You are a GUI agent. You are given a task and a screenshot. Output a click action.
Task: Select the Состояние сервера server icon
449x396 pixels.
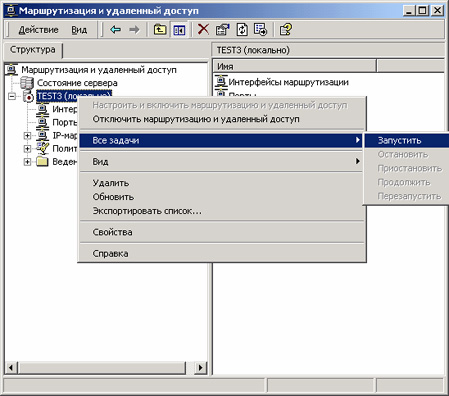pyautogui.click(x=27, y=83)
